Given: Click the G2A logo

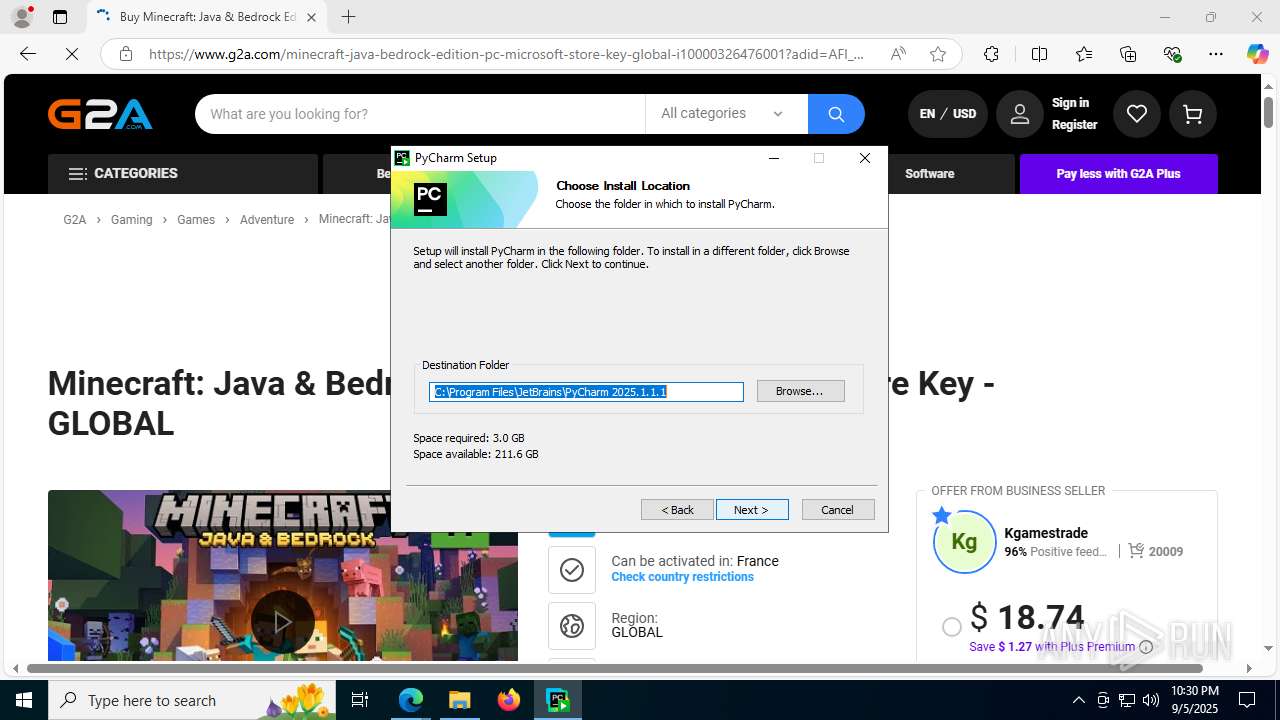Looking at the screenshot, I should pos(100,114).
